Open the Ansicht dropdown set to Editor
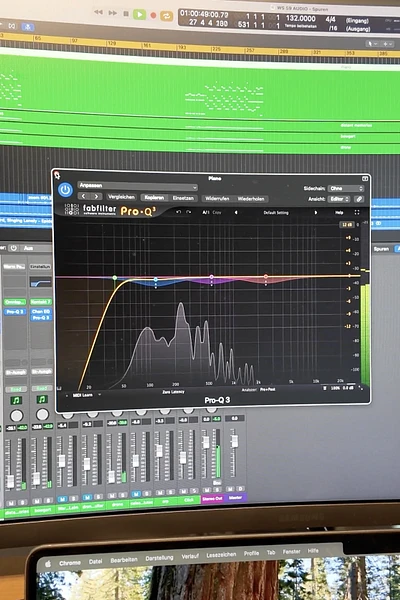The height and width of the screenshot is (600, 400). click(340, 199)
